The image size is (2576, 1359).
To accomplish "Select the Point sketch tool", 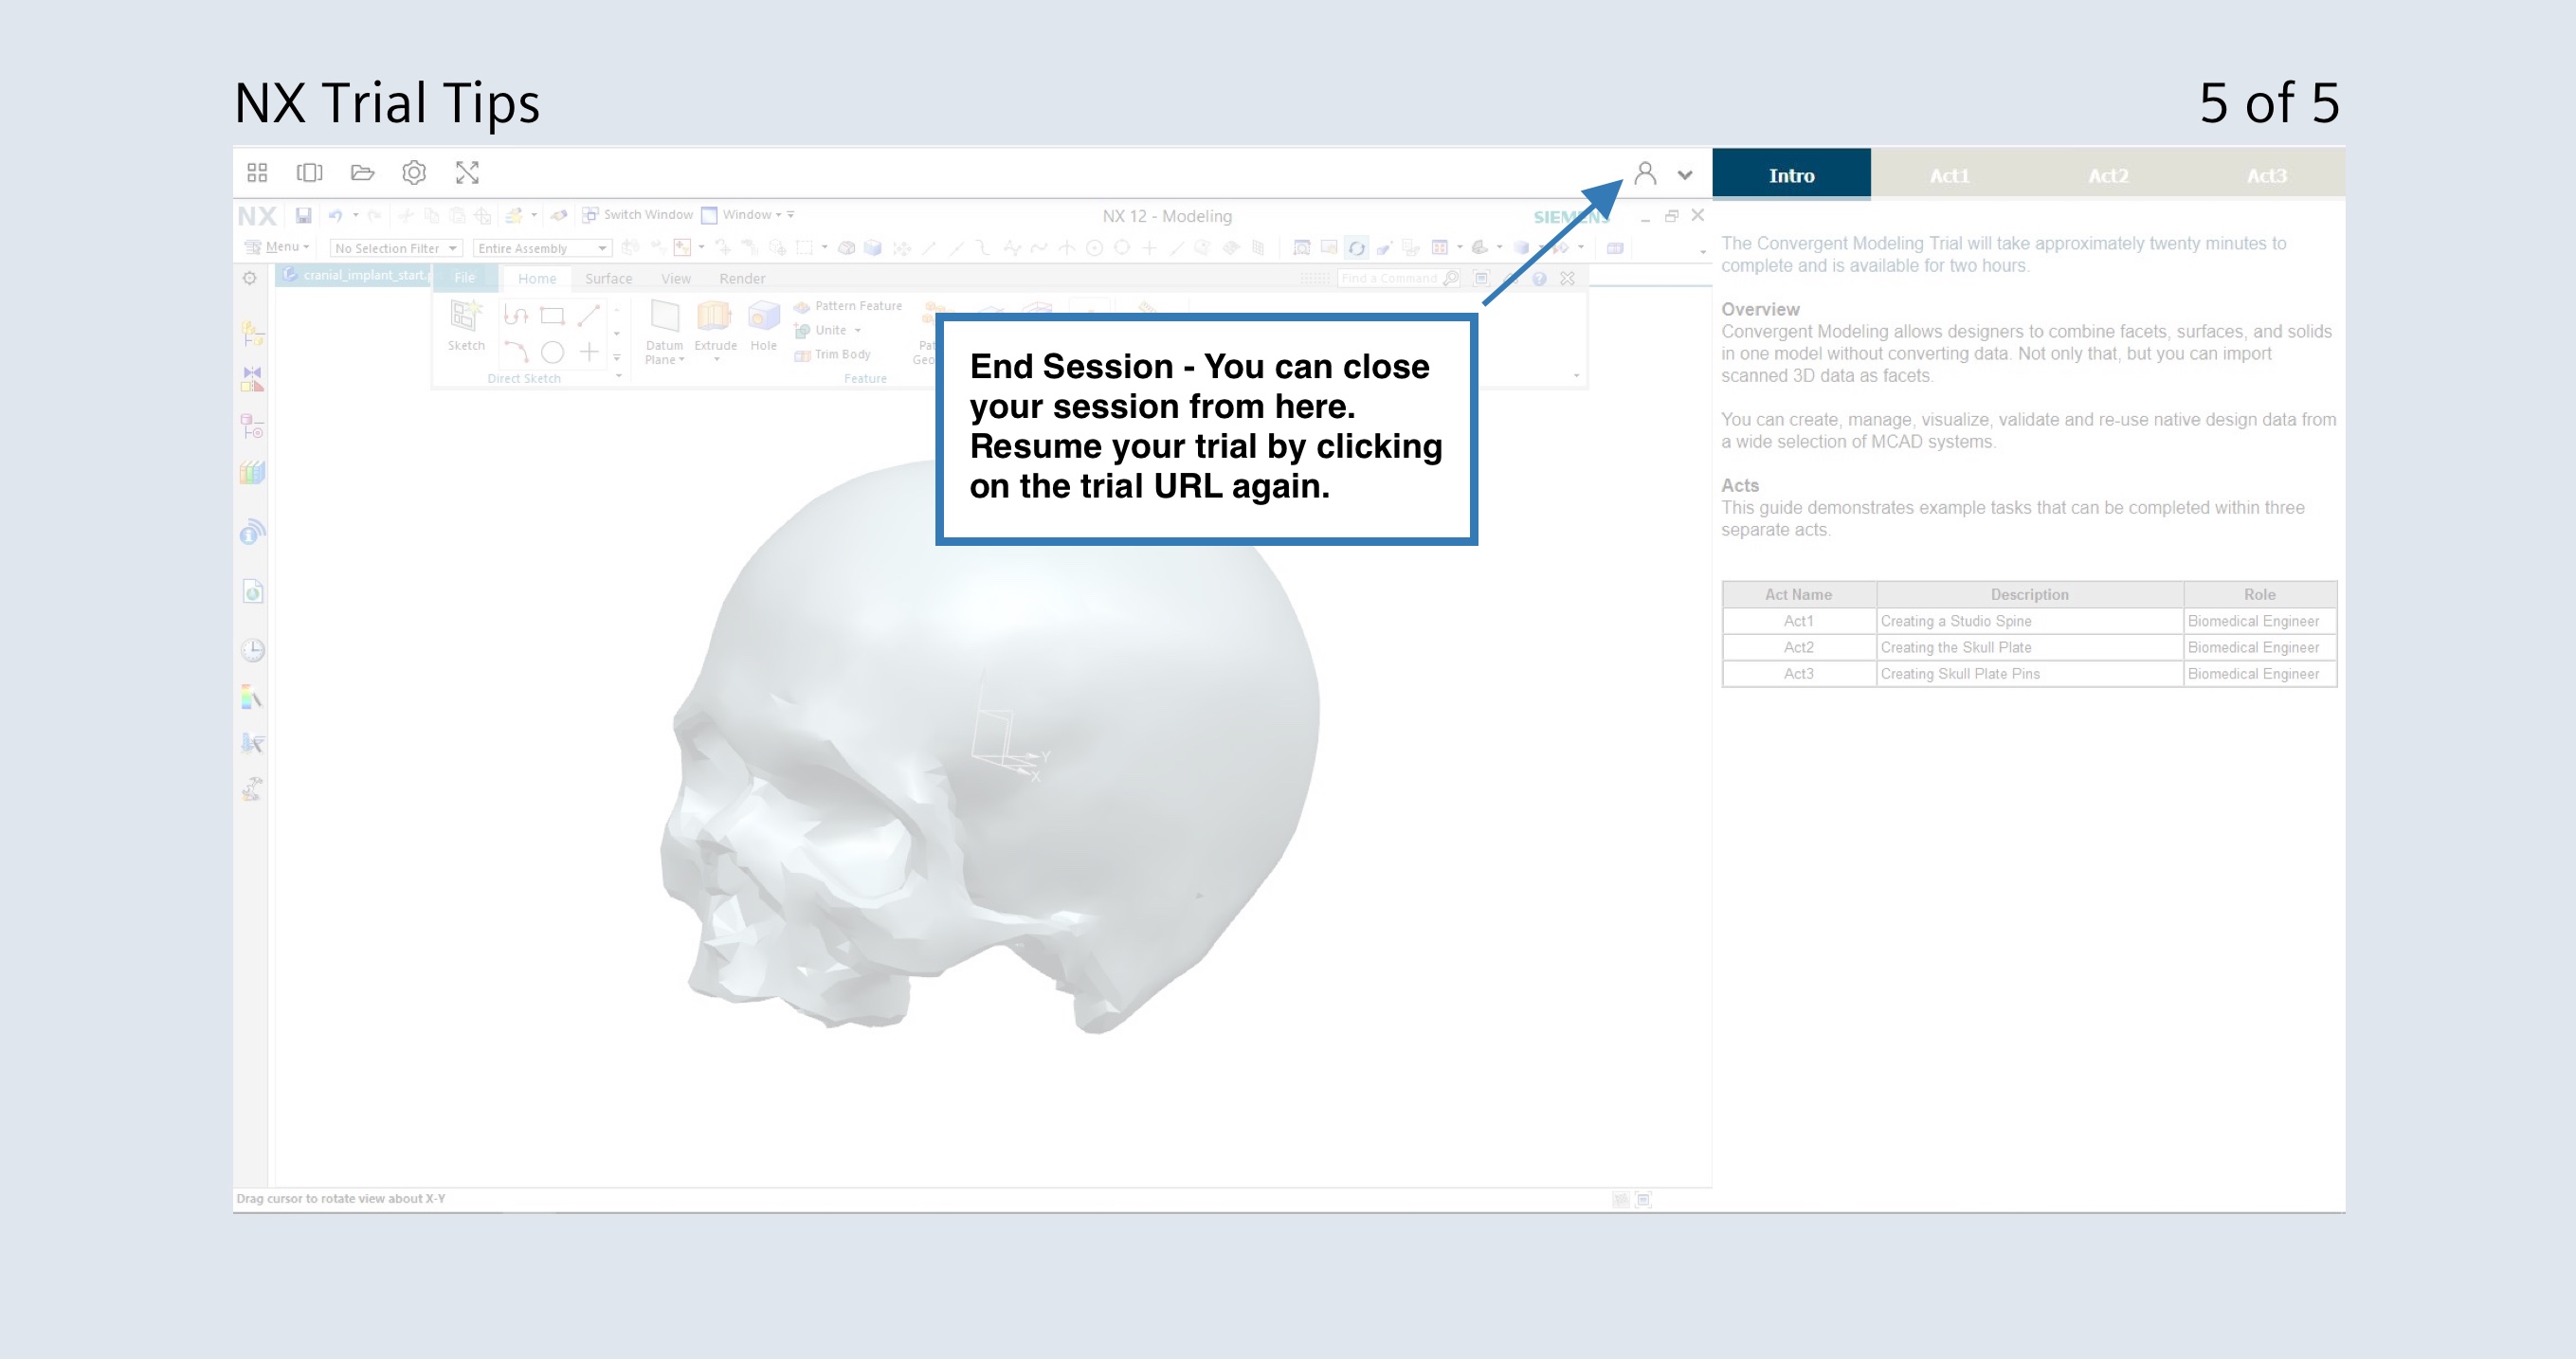I will click(589, 352).
